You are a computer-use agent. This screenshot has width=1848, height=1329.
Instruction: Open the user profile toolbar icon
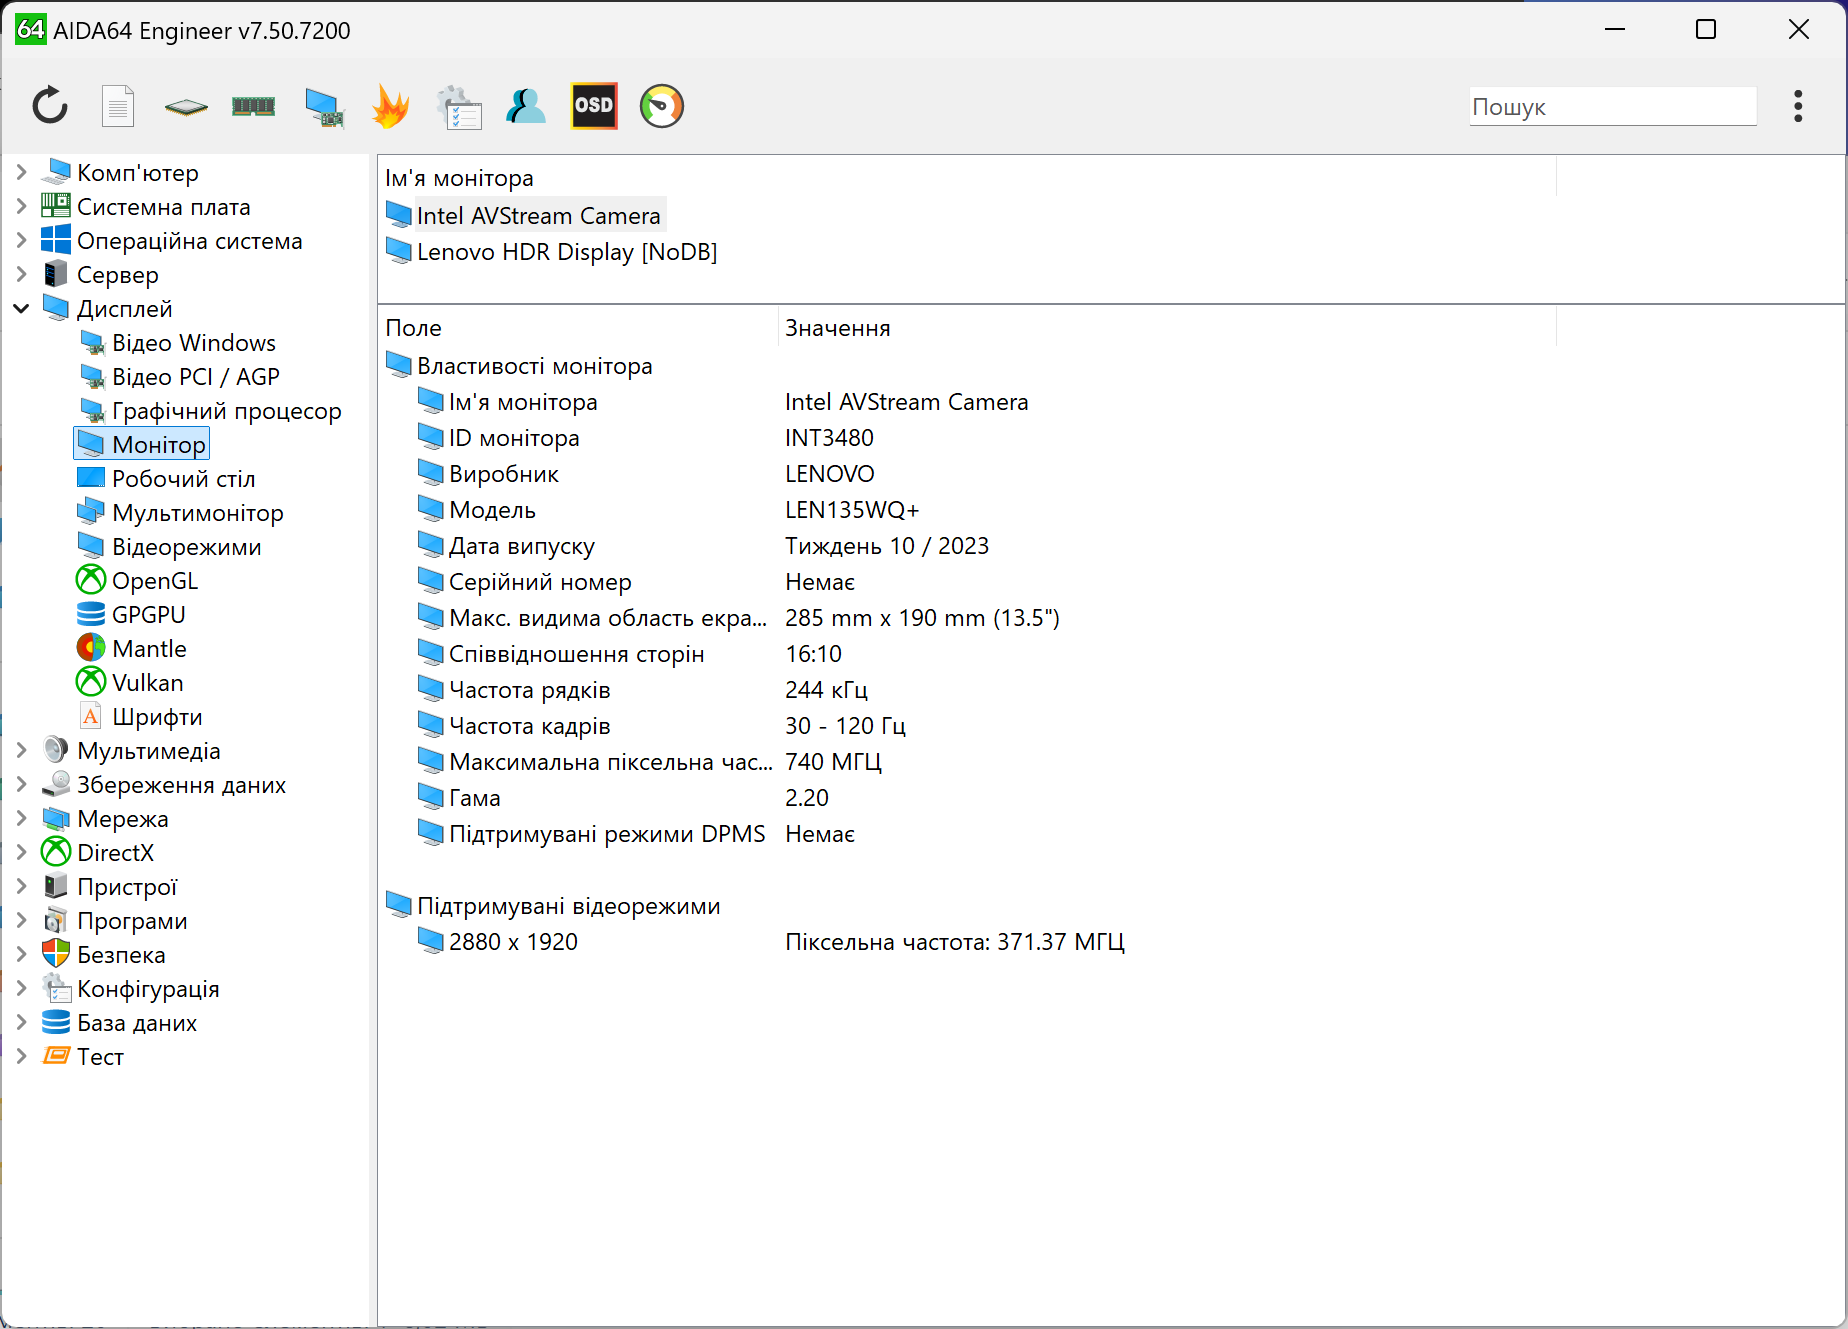click(526, 106)
